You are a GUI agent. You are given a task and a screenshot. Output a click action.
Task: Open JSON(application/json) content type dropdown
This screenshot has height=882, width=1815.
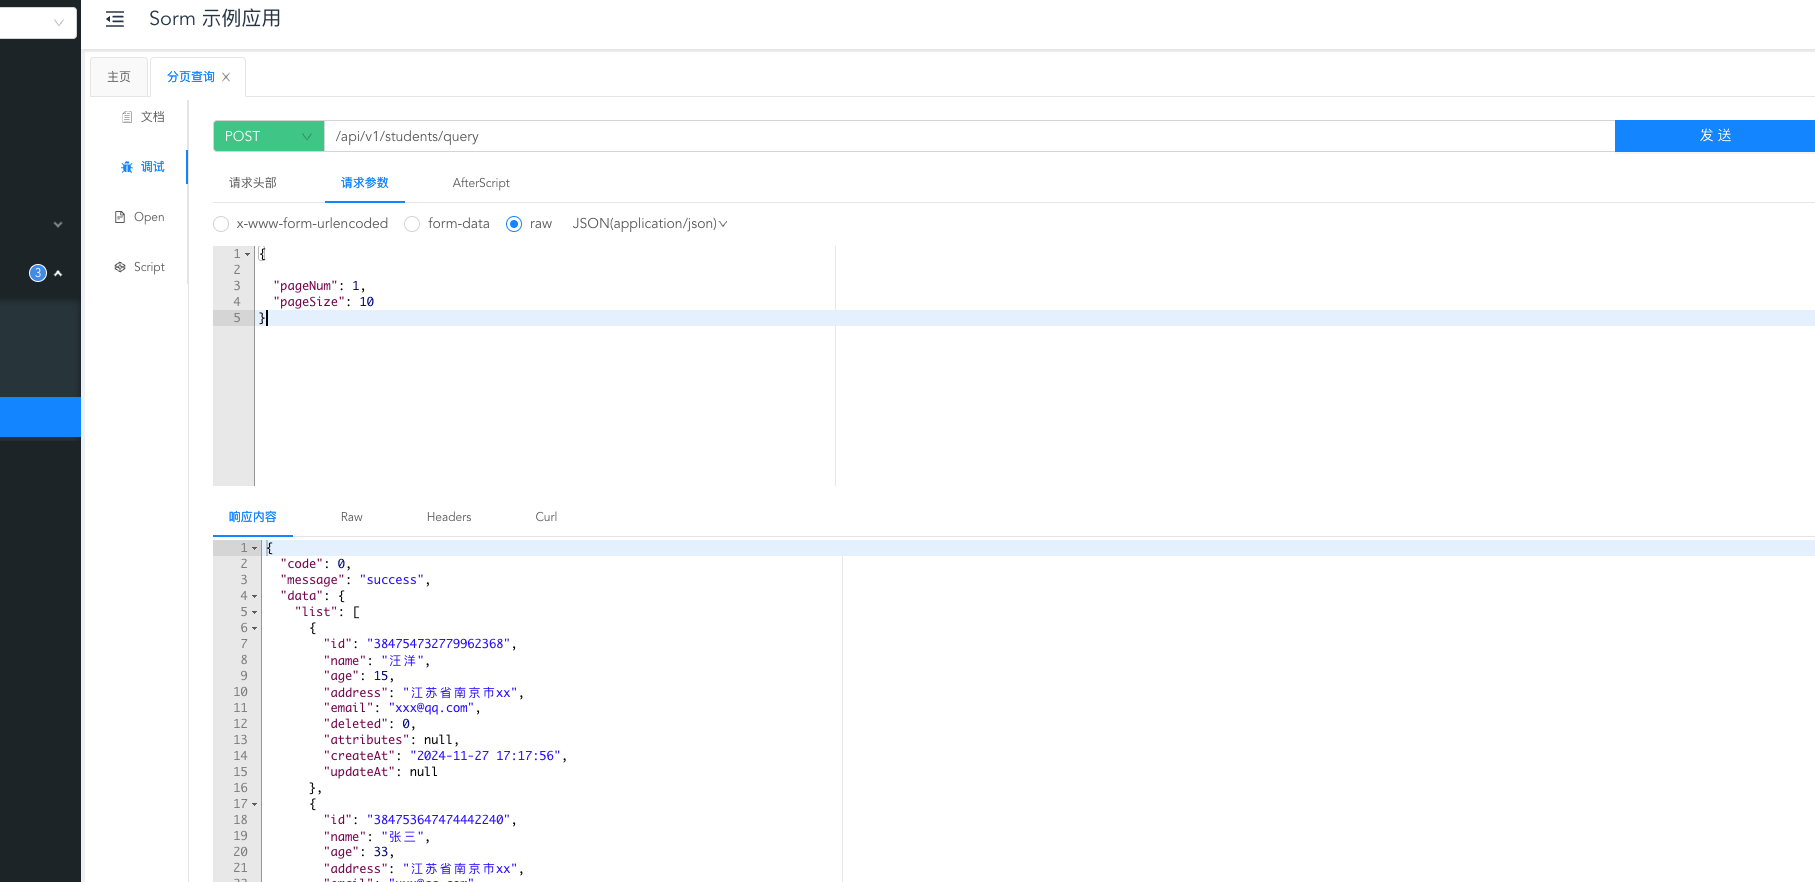click(649, 224)
